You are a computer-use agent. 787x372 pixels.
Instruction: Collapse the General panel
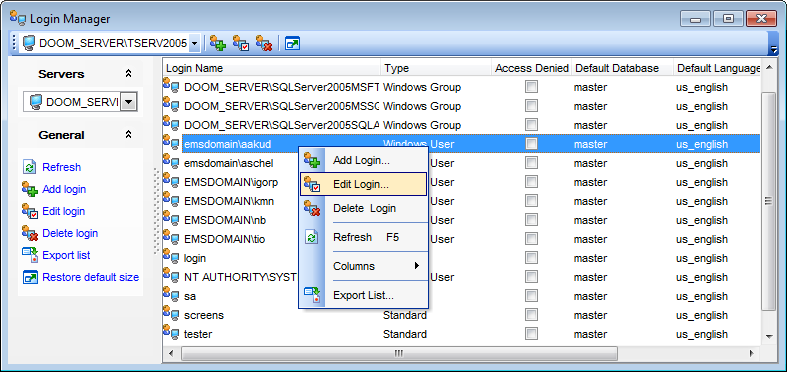tap(128, 135)
